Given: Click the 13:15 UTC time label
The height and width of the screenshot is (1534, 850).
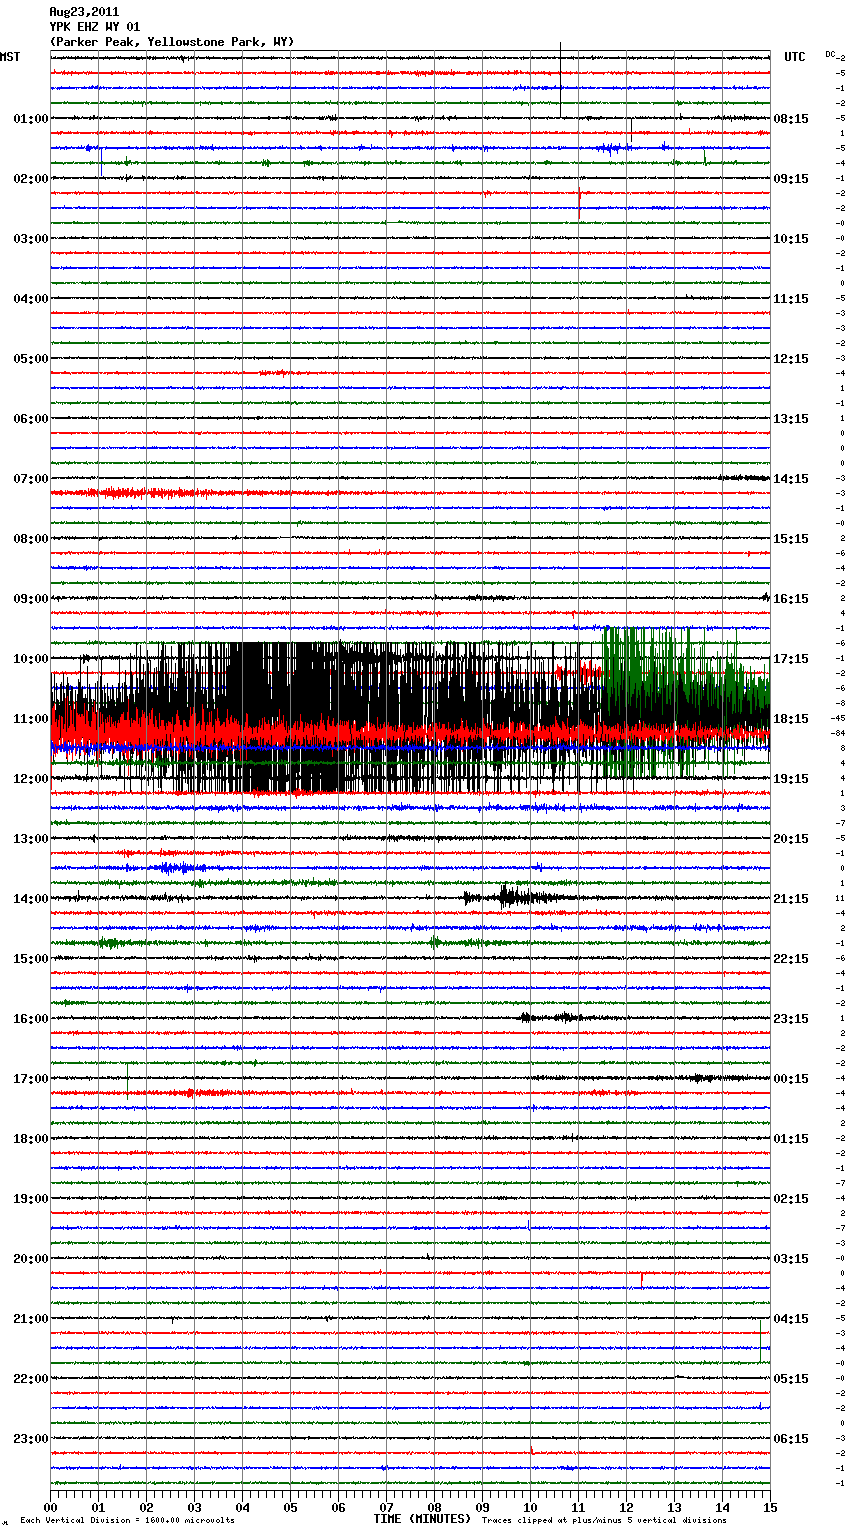Looking at the screenshot, I should (x=791, y=419).
